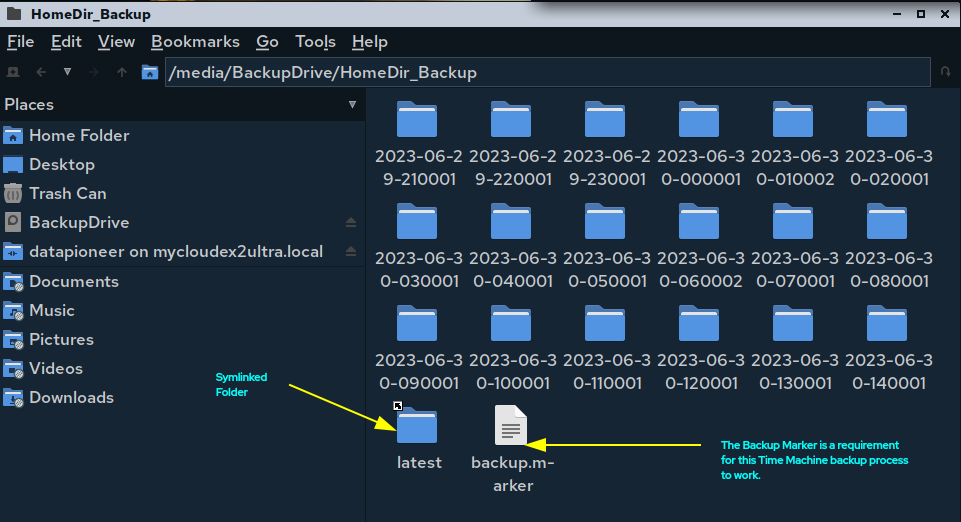The height and width of the screenshot is (522, 961).
Task: Close the HomeDir_Backup window
Action: 944,13
